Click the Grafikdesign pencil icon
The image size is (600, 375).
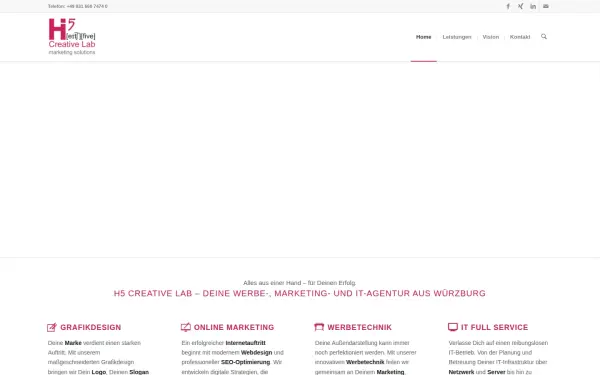pos(52,327)
